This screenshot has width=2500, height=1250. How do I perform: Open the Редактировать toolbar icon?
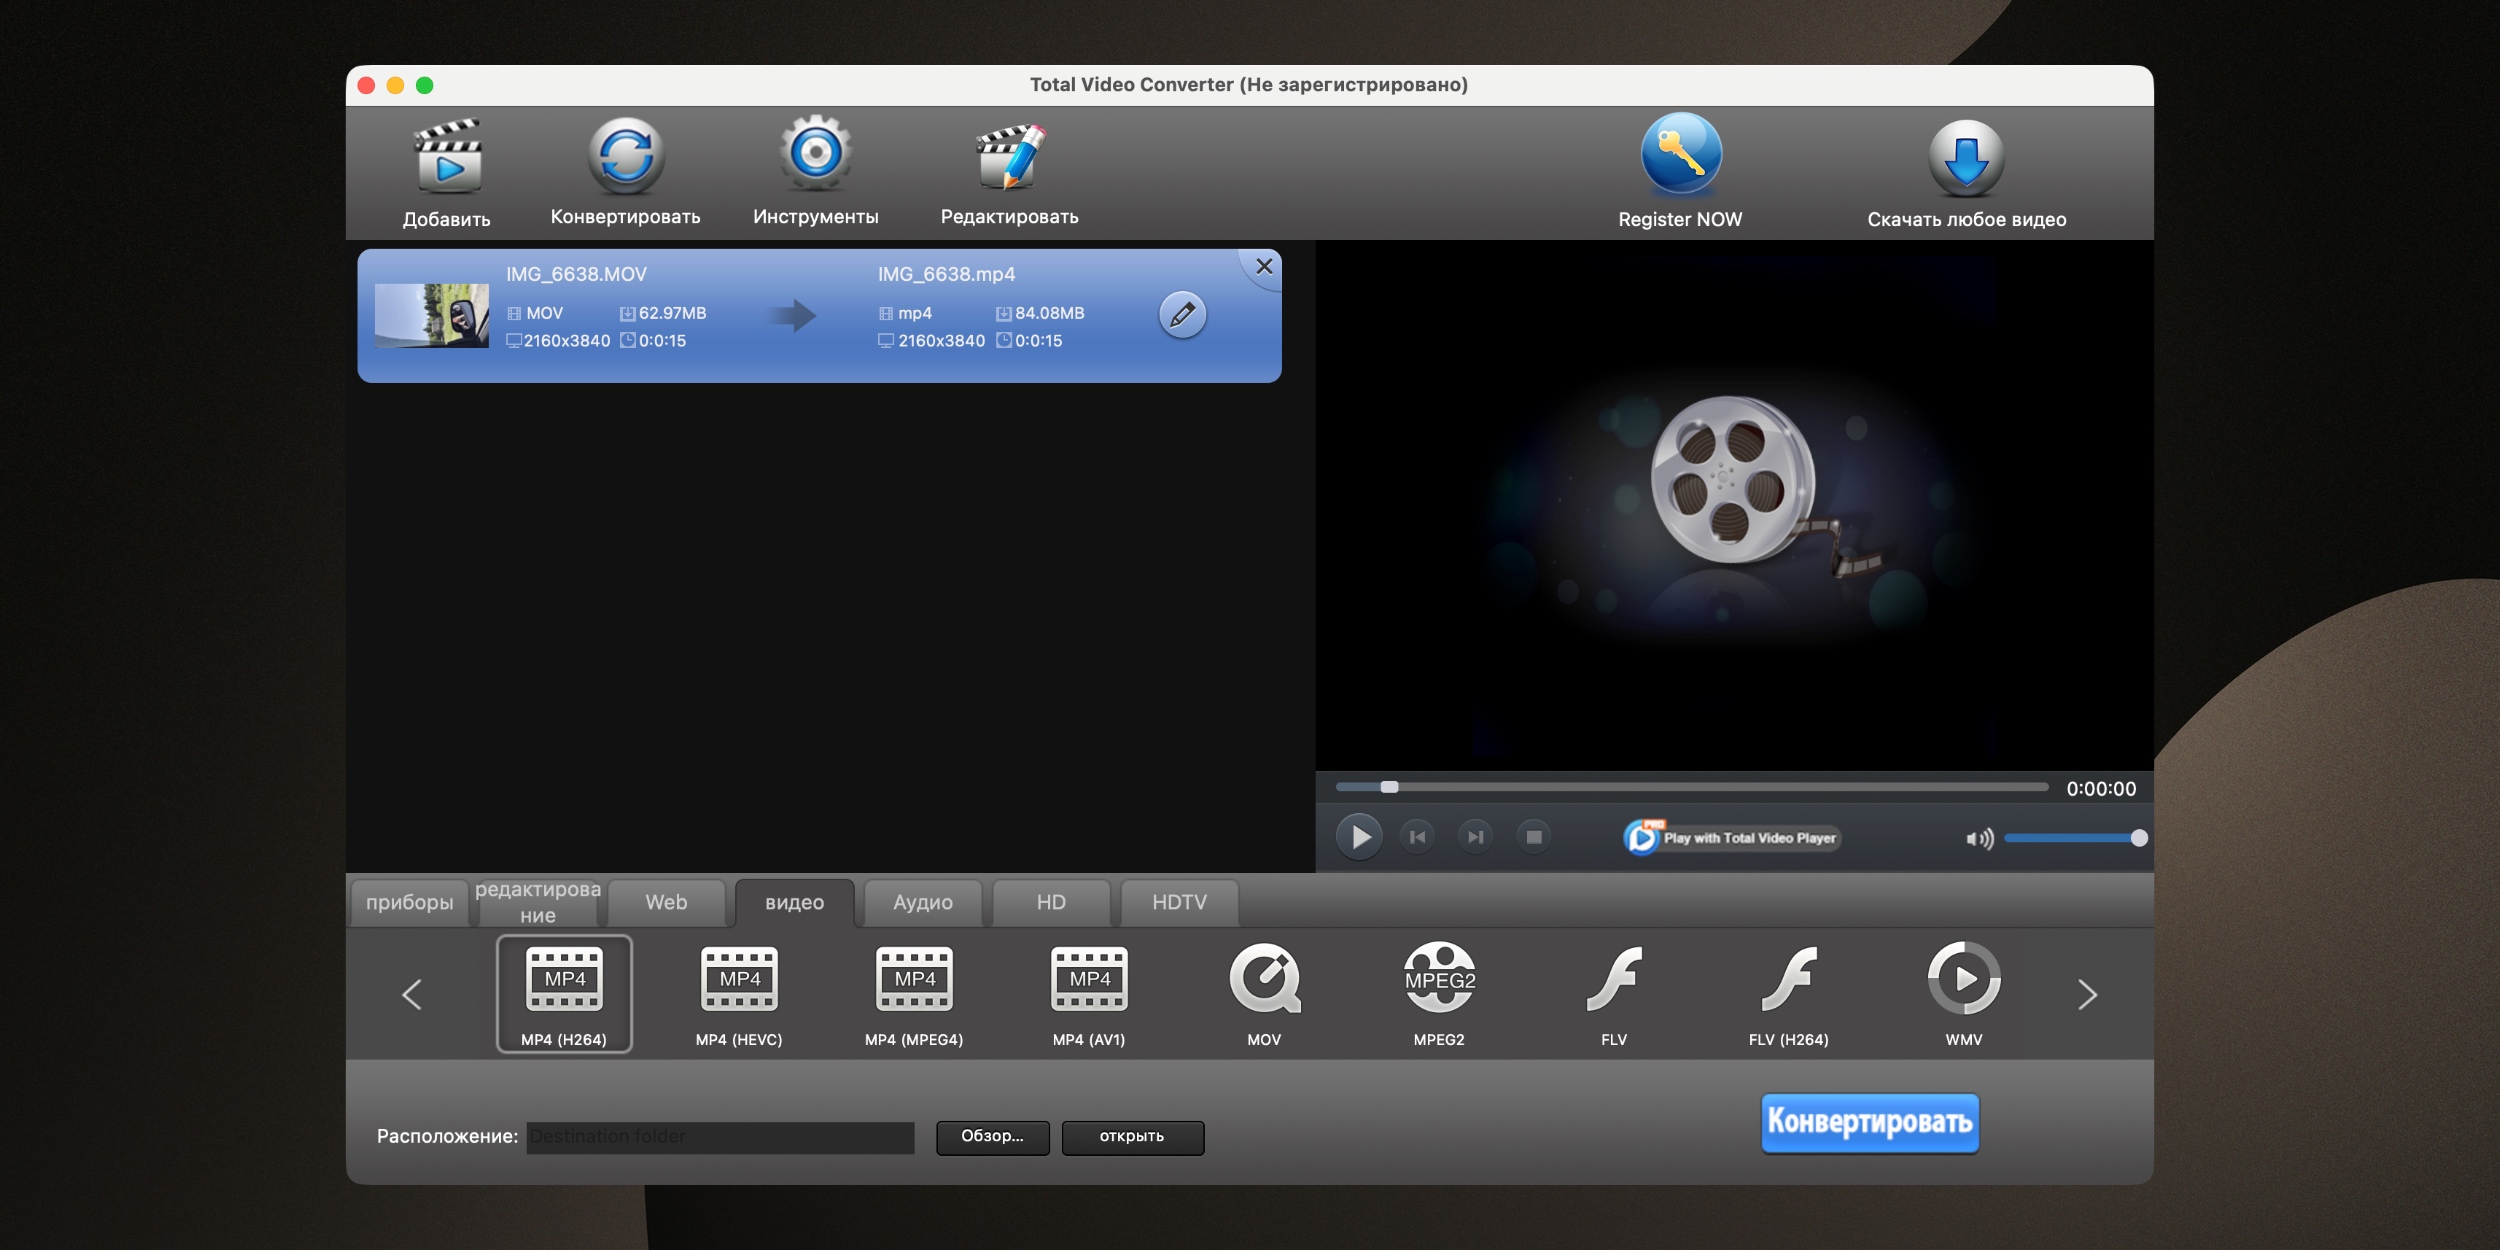click(x=1010, y=156)
